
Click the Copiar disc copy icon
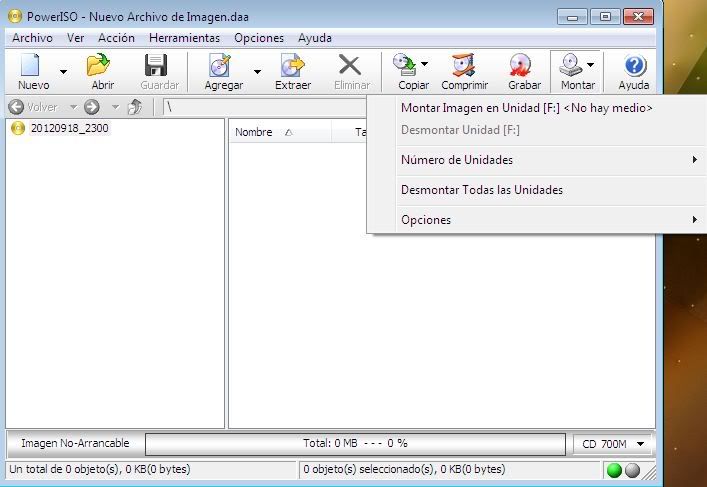pyautogui.click(x=404, y=64)
